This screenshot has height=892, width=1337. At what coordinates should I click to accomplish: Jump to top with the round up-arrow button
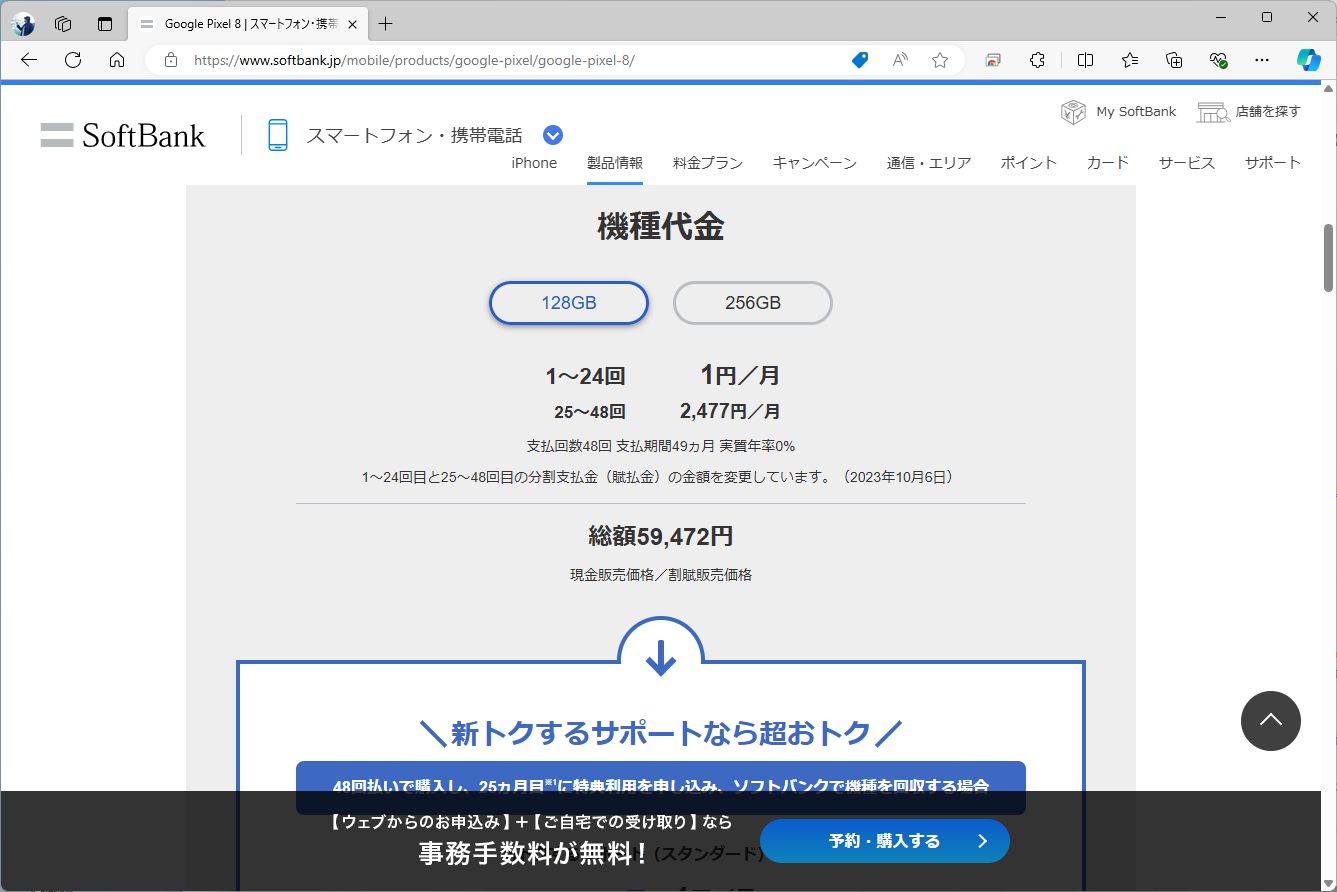[x=1271, y=721]
